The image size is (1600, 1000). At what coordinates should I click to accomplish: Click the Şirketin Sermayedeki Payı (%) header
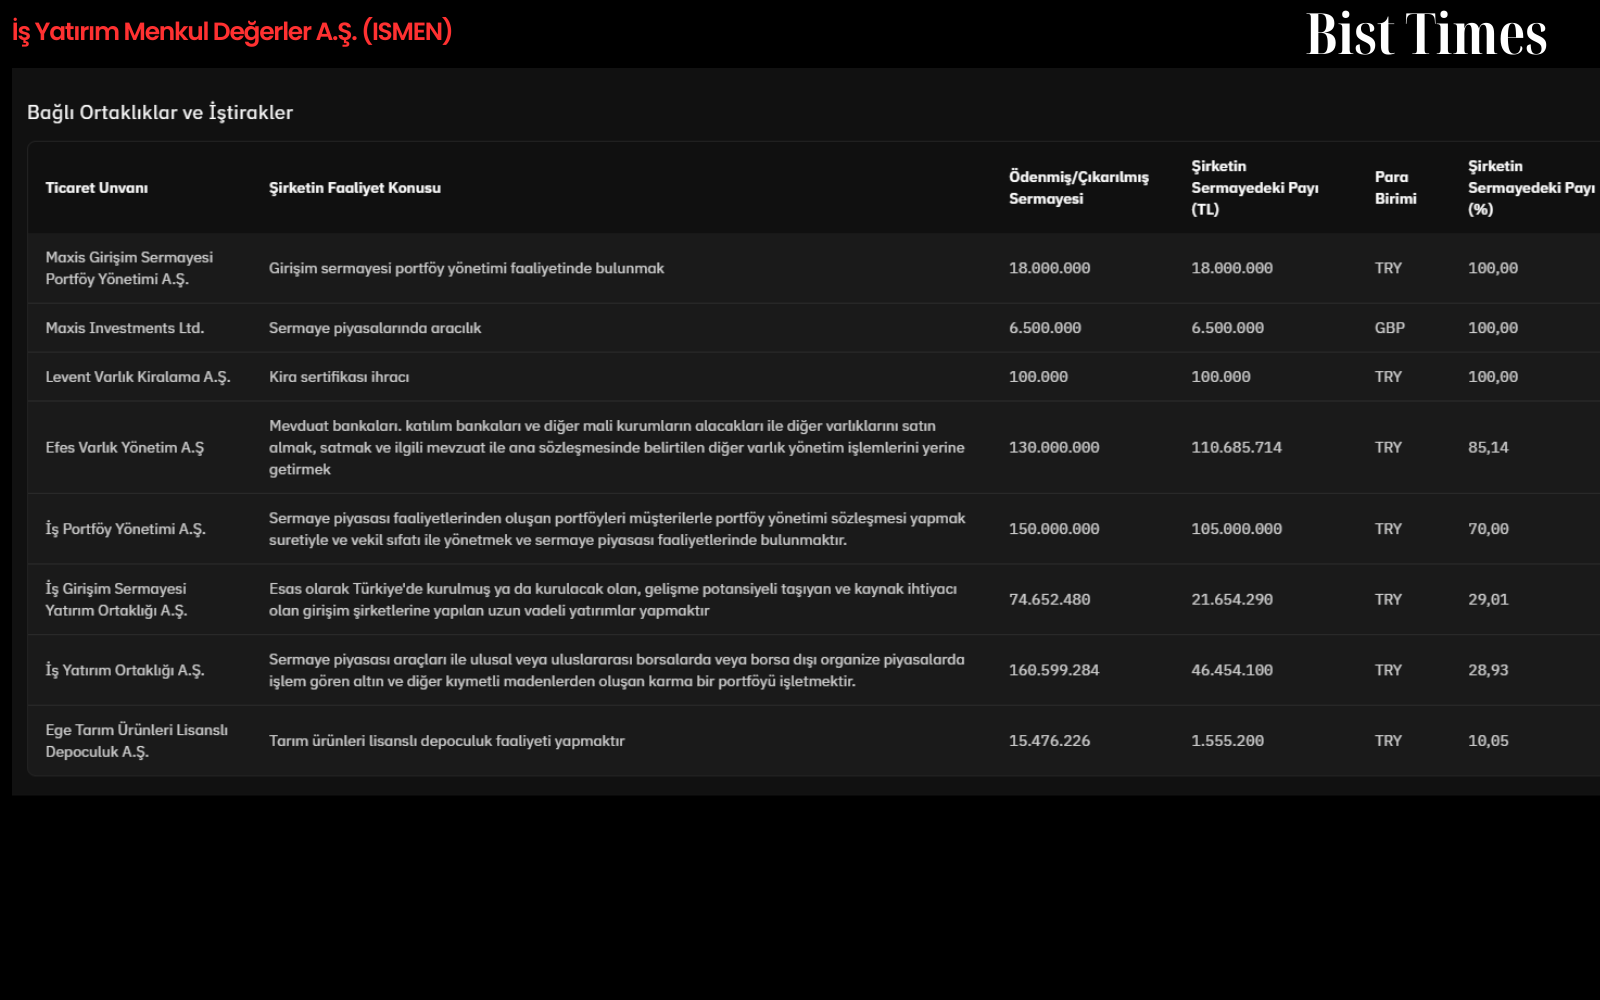point(1531,188)
